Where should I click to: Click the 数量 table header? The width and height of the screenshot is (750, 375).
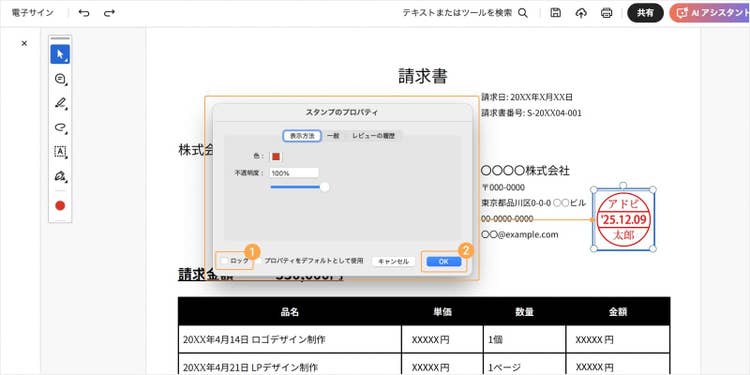pos(524,312)
